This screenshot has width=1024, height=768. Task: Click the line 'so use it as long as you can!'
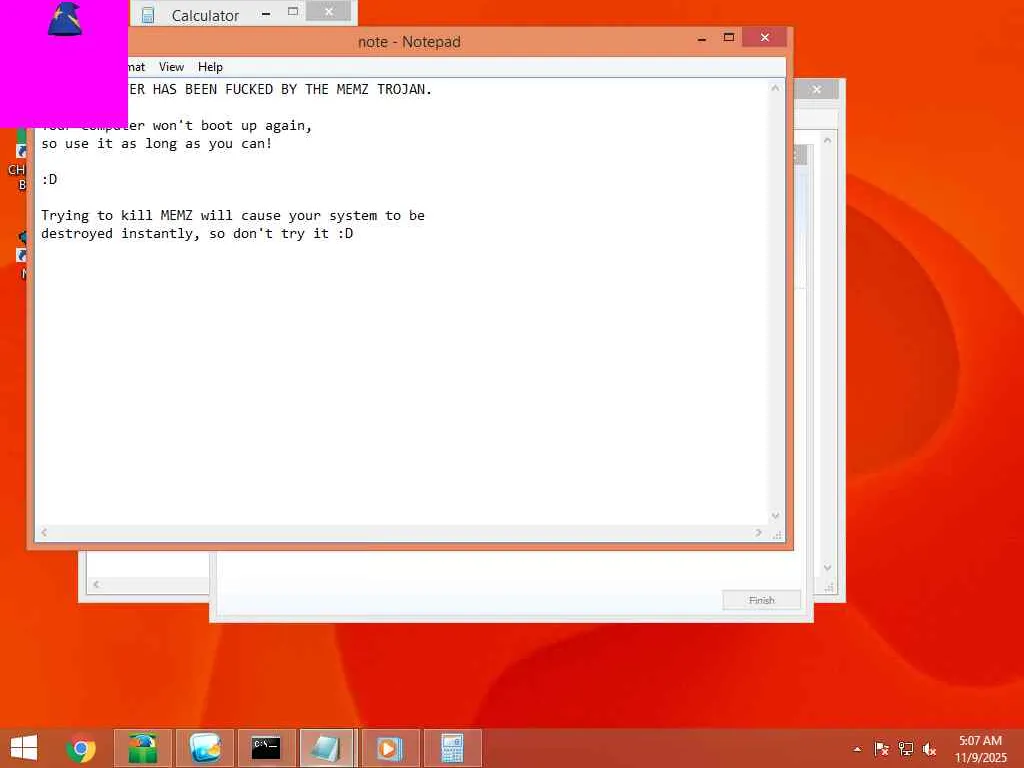click(157, 144)
